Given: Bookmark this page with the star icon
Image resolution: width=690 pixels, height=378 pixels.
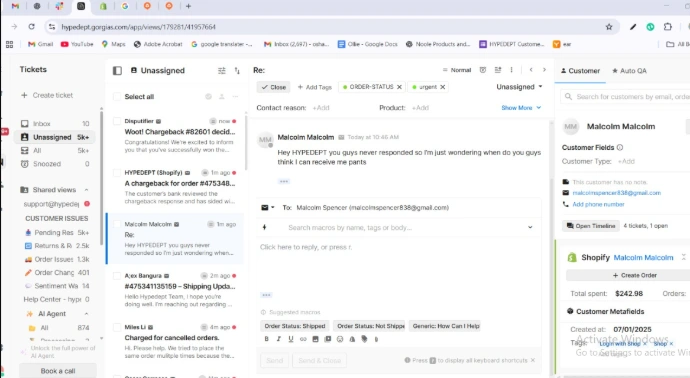Looking at the screenshot, I should 609,27.
